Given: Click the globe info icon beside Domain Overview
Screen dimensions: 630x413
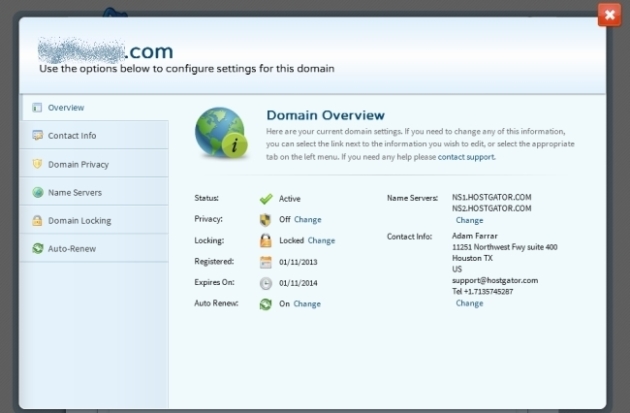Looking at the screenshot, I should point(222,133).
